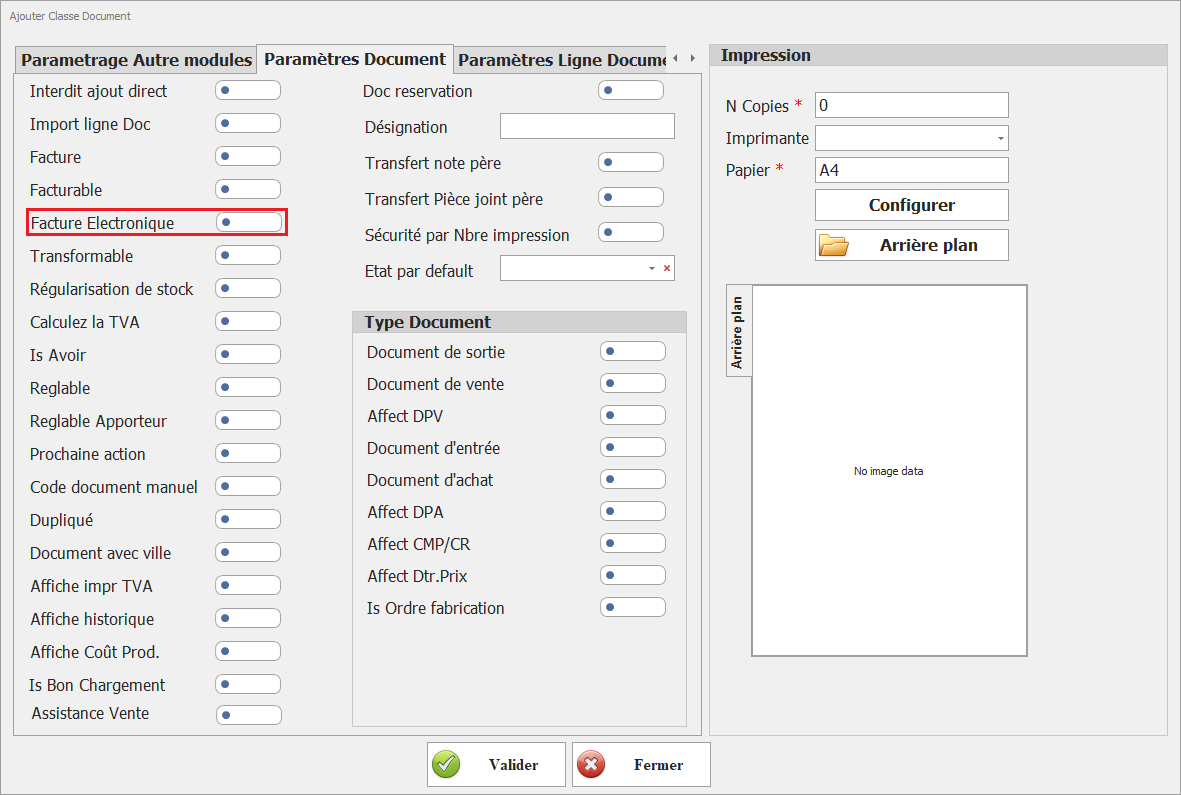
Task: Enable Document de sortie switch
Action: 633,352
